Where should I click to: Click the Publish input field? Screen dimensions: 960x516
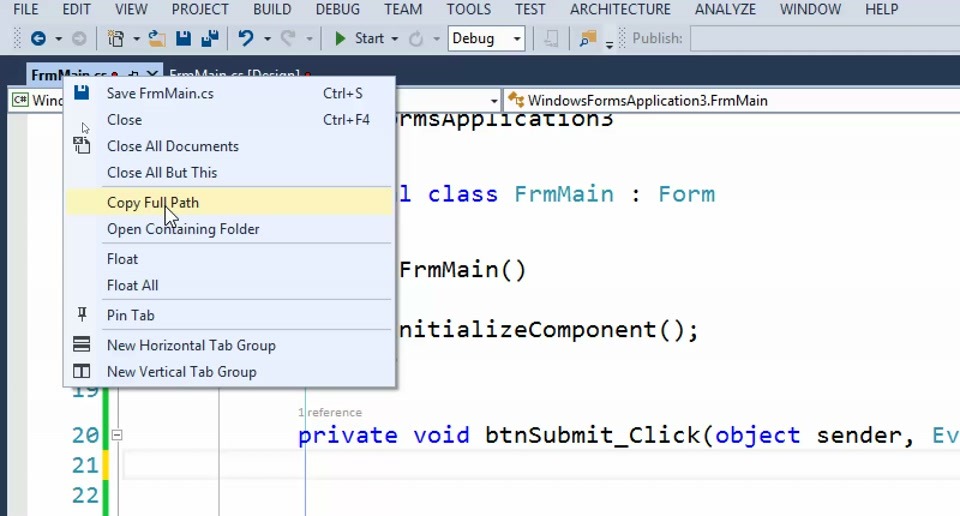pyautogui.click(x=825, y=39)
